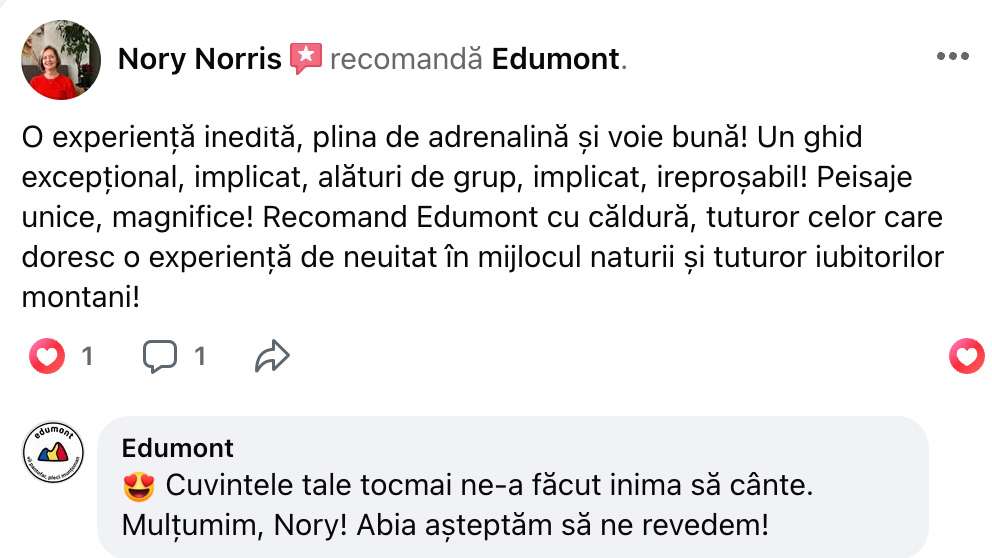
Task: Open Nory Norris's profile photo
Action: click(61, 60)
